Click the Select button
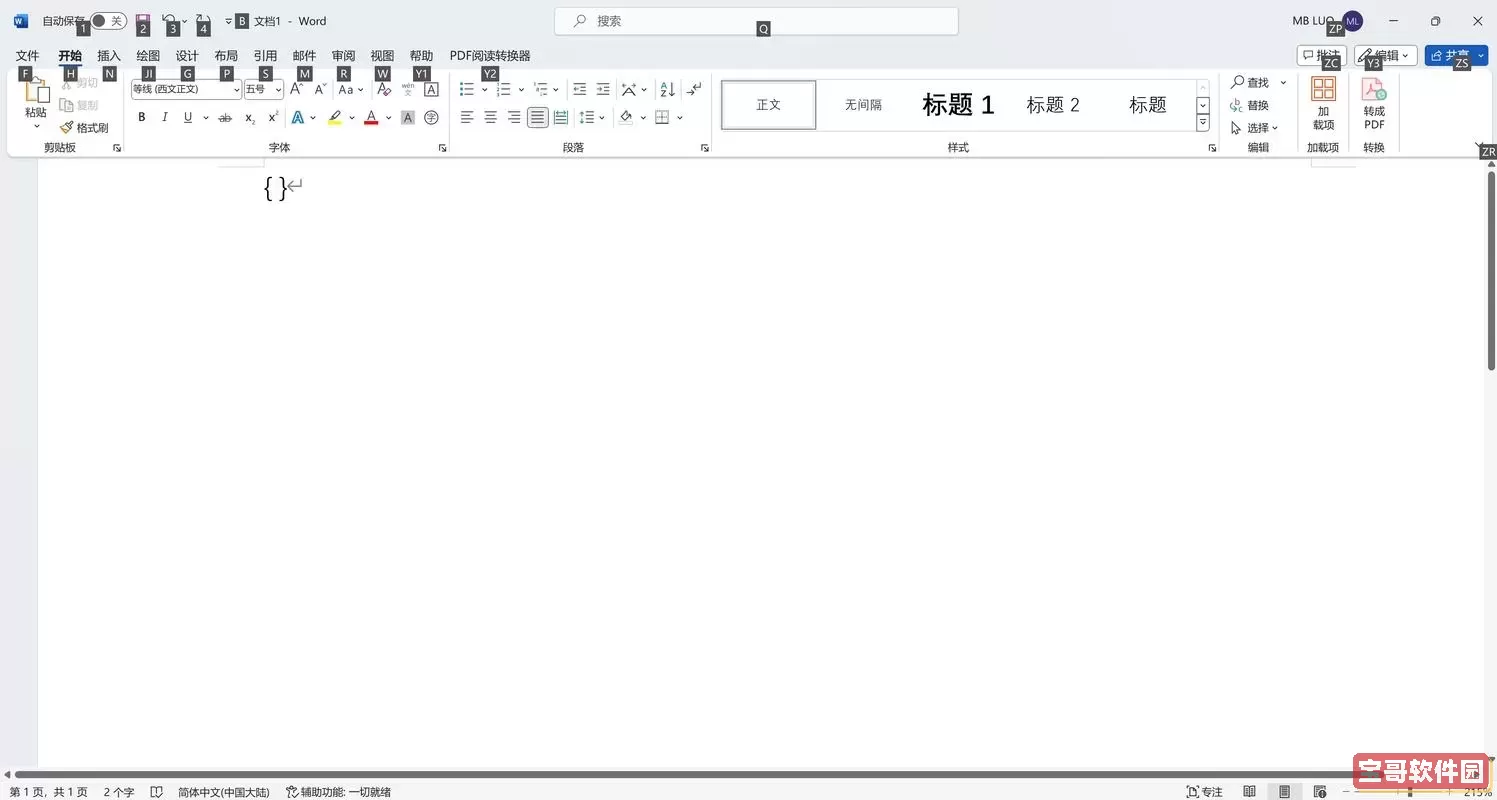Image resolution: width=1497 pixels, height=800 pixels. 1255,128
